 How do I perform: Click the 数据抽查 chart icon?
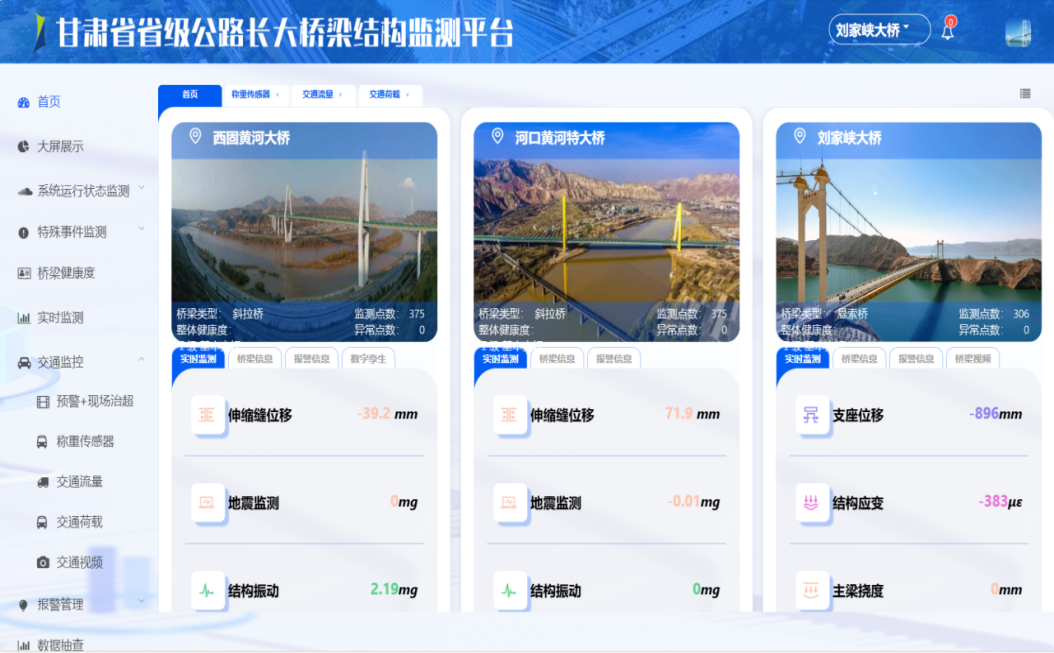(24, 646)
